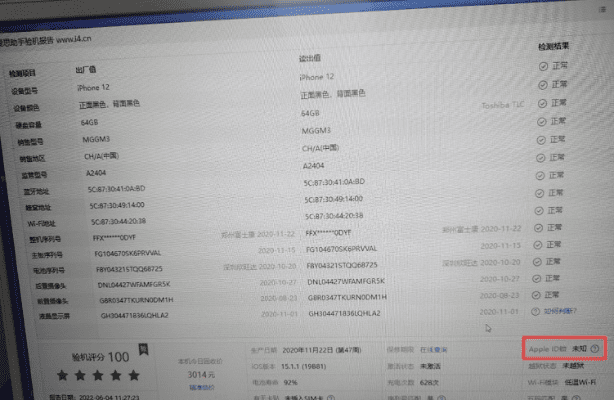The image size is (614, 400).
Task: Click the 2020年11月22日 production date value
Action: tap(321, 350)
